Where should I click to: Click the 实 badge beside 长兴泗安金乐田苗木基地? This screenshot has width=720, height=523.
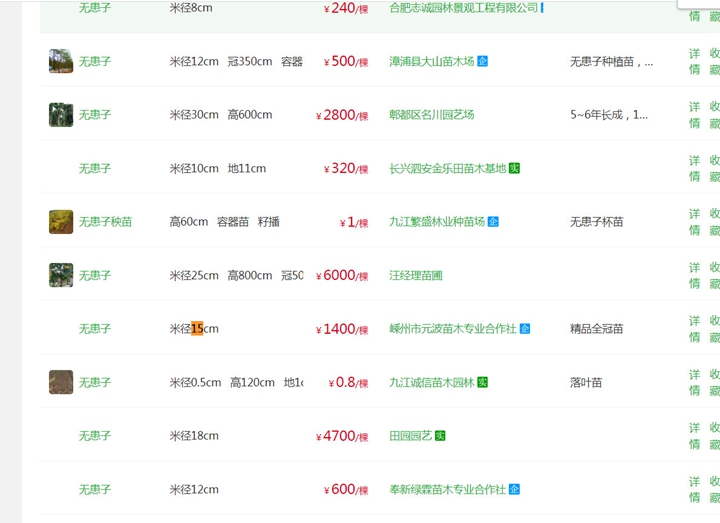(514, 168)
